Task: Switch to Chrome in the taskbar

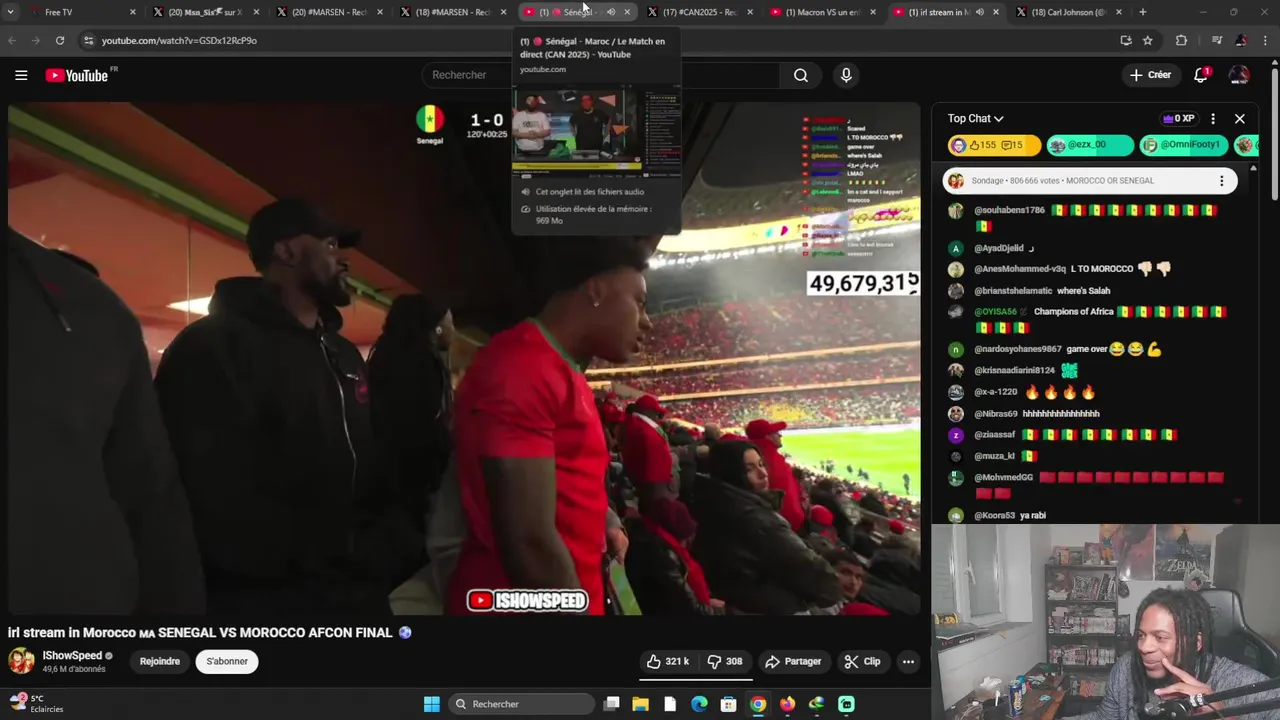Action: coord(758,704)
